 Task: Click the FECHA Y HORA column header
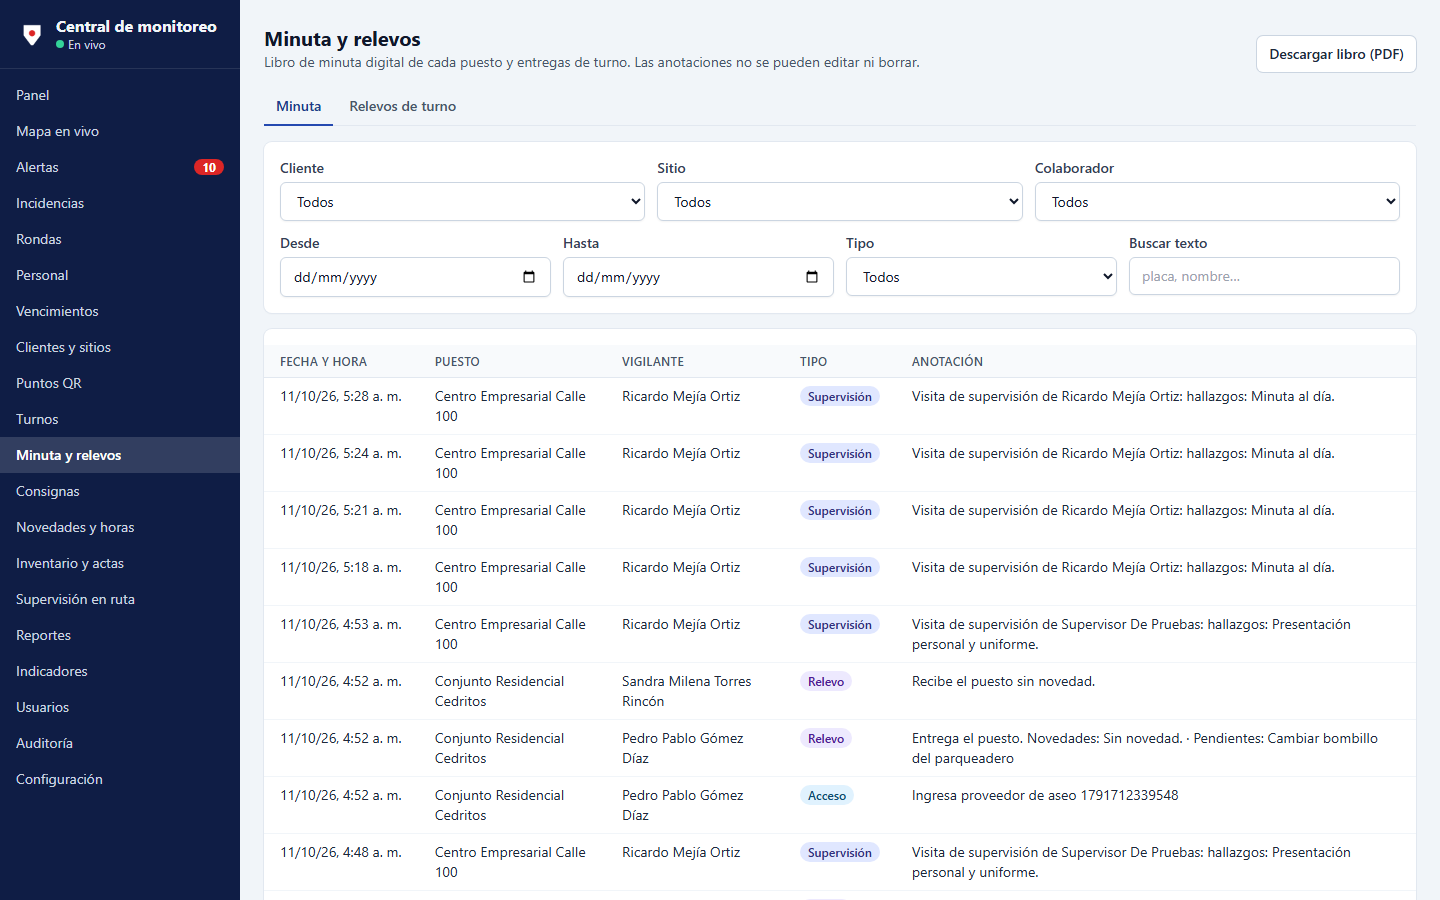(323, 362)
